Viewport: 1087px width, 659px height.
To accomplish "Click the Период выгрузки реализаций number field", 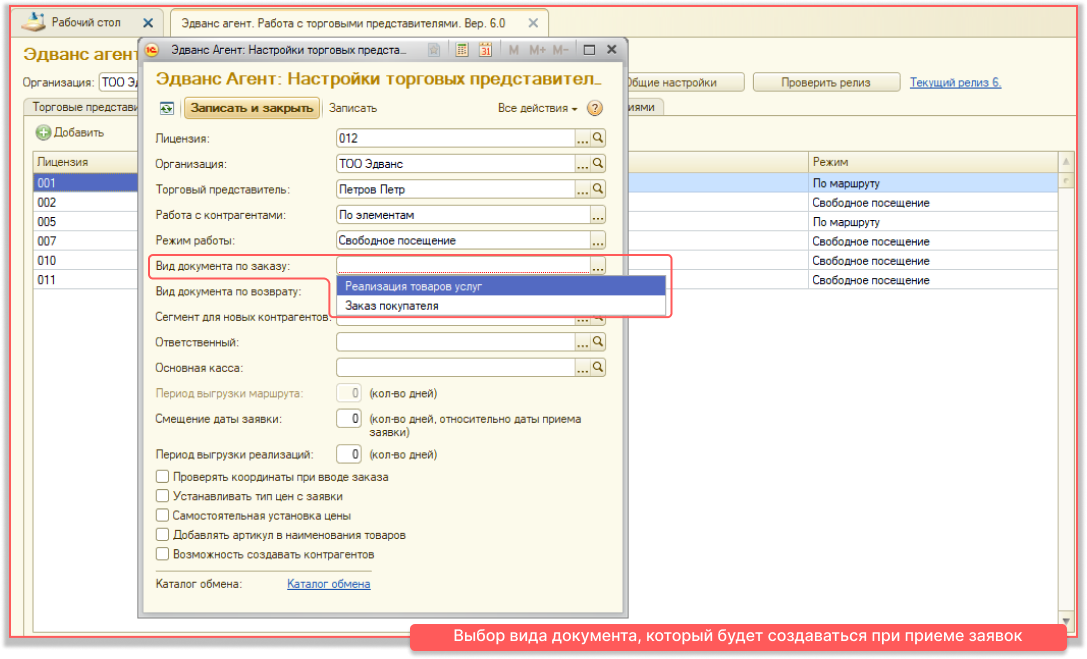I will [x=349, y=455].
